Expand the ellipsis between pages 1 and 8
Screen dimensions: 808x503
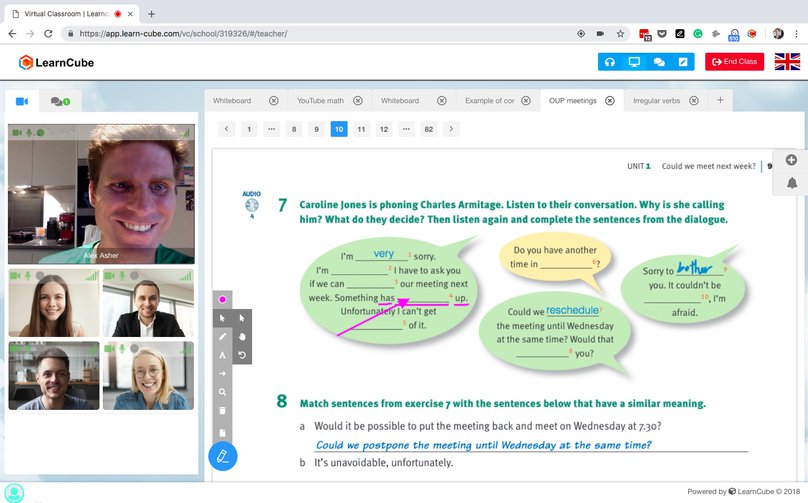271,129
